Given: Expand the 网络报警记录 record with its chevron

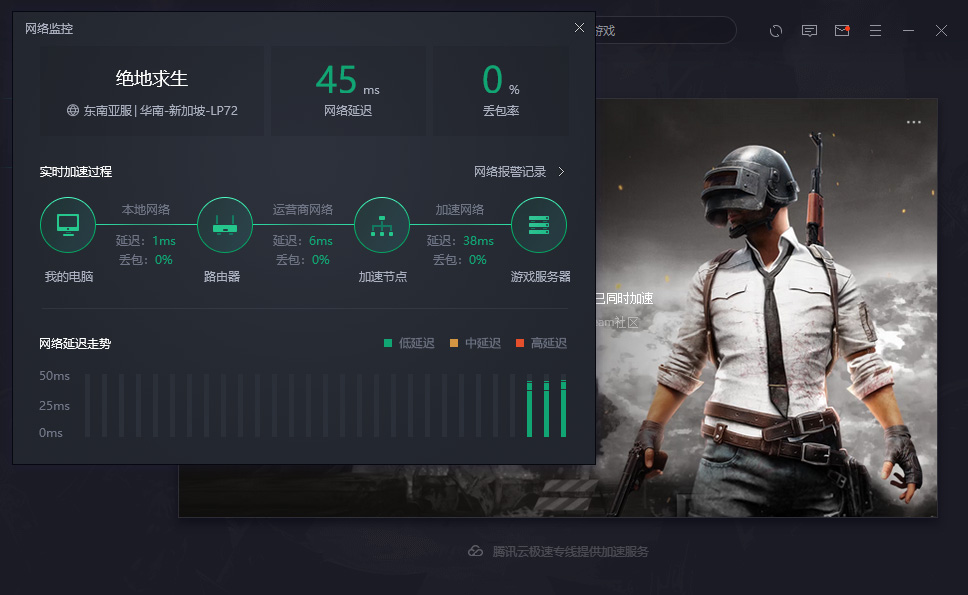Looking at the screenshot, I should click(x=561, y=171).
